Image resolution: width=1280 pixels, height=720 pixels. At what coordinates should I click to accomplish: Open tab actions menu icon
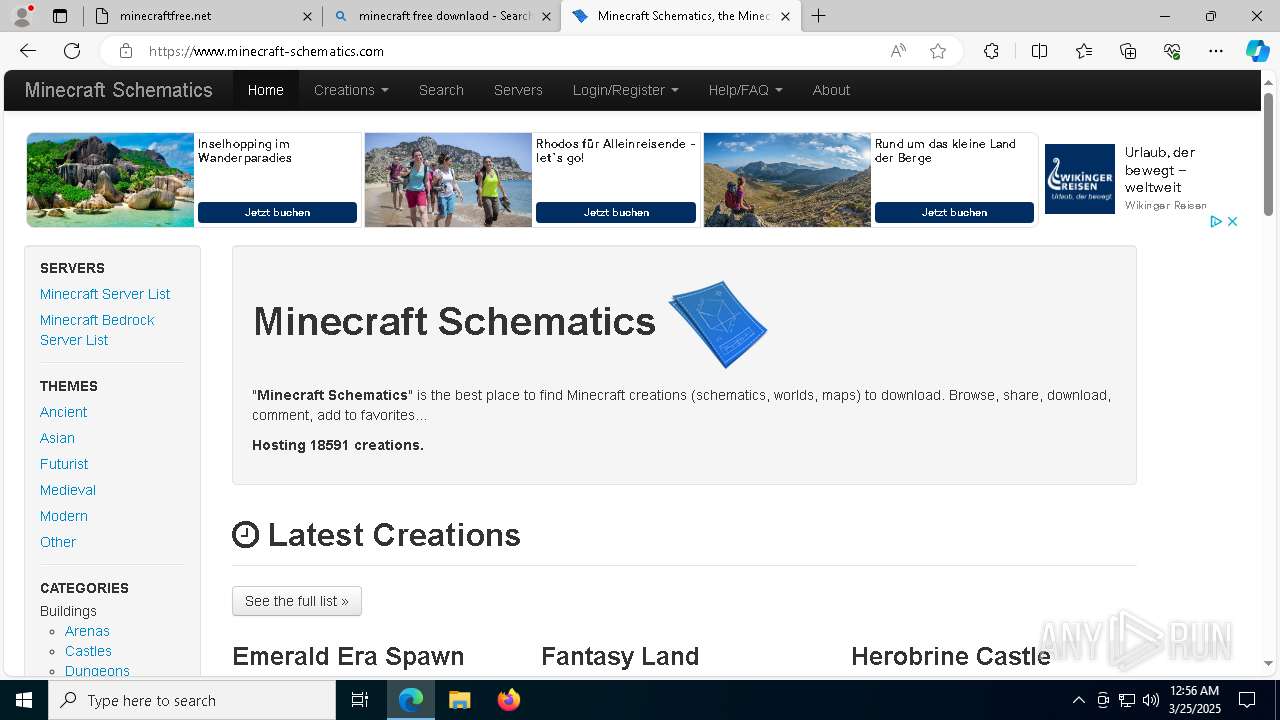coord(60,16)
